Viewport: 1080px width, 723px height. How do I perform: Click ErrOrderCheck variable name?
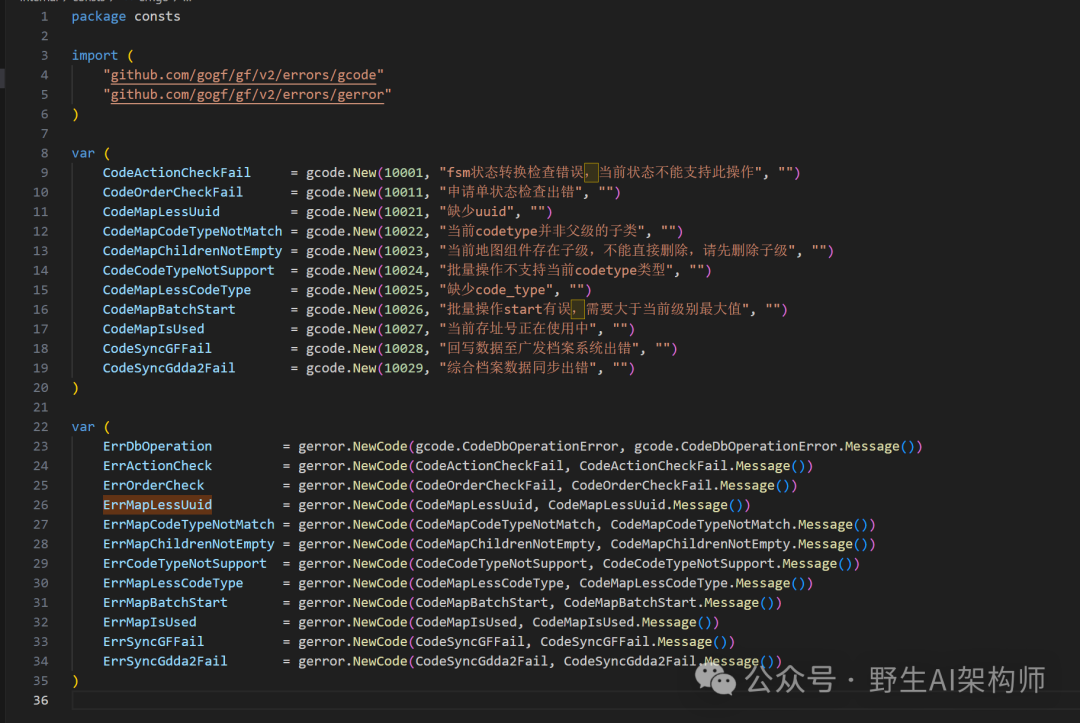[153, 485]
